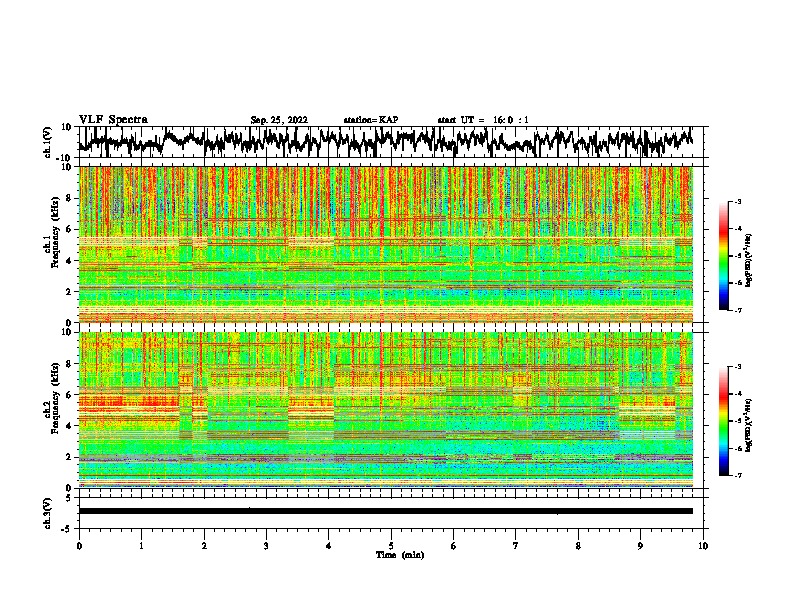
Task: Click the "-3" label on ch.1 color bar
Action: coord(738,201)
